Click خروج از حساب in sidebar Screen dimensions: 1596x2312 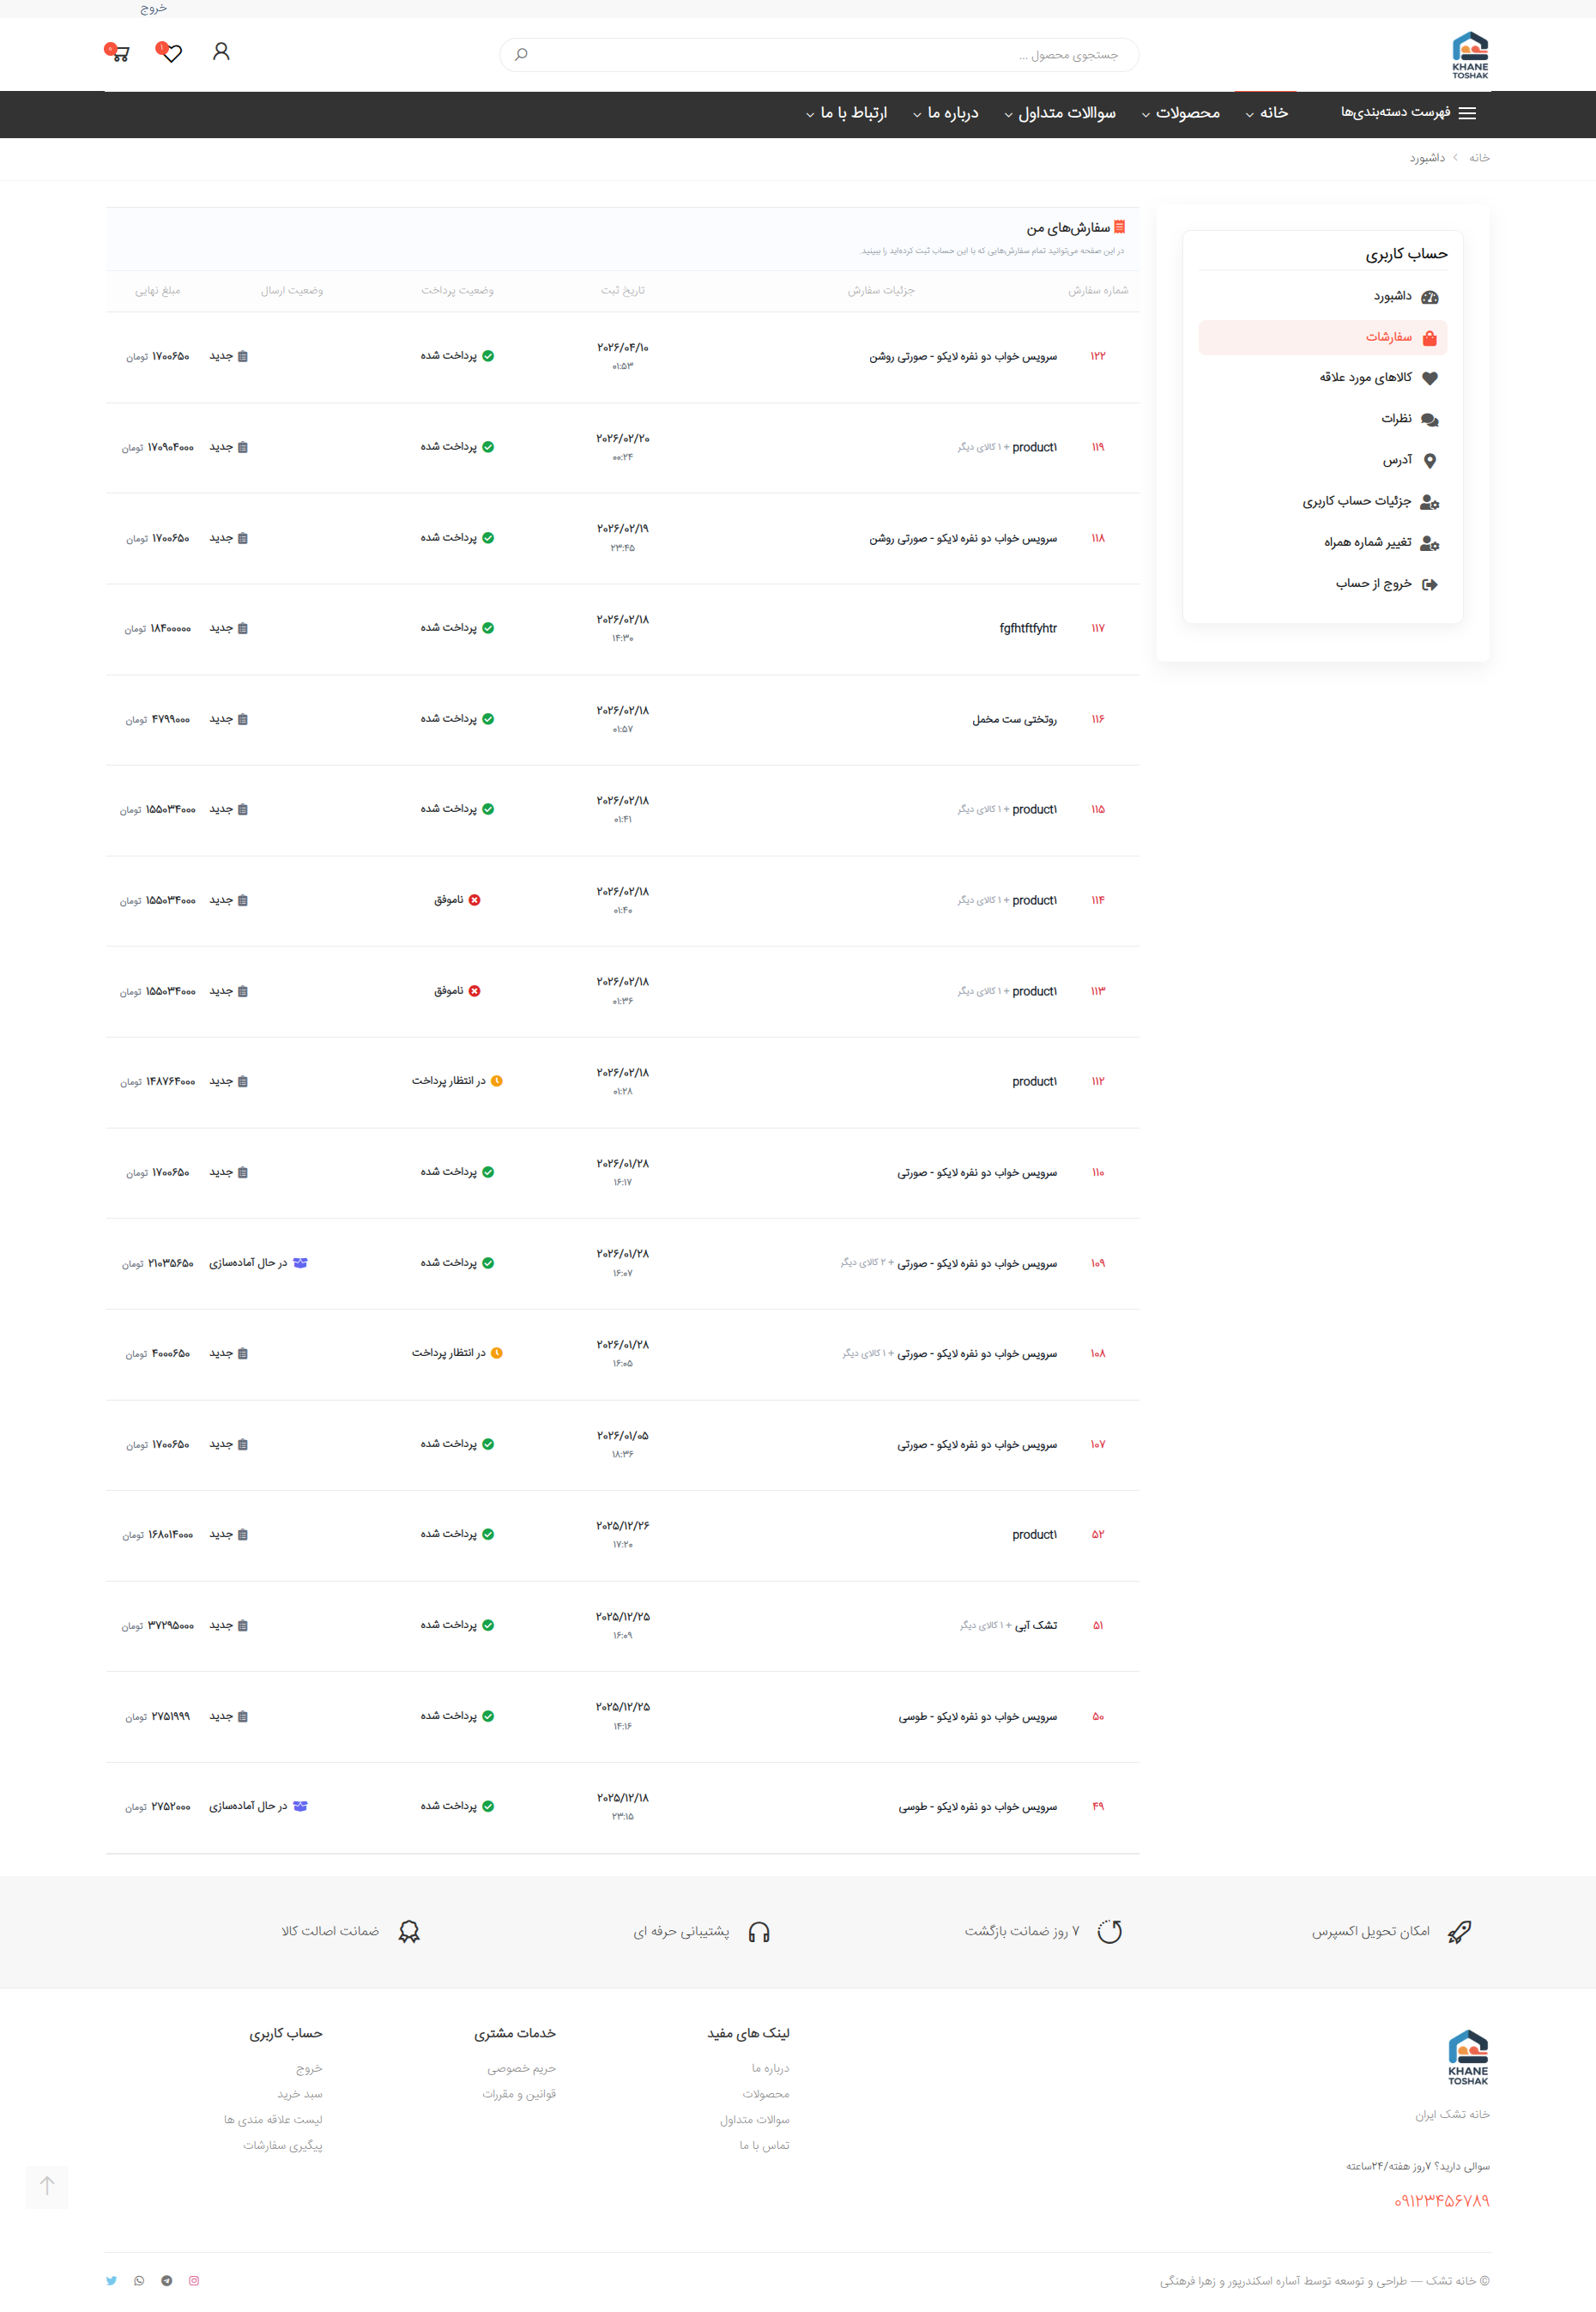1386,584
